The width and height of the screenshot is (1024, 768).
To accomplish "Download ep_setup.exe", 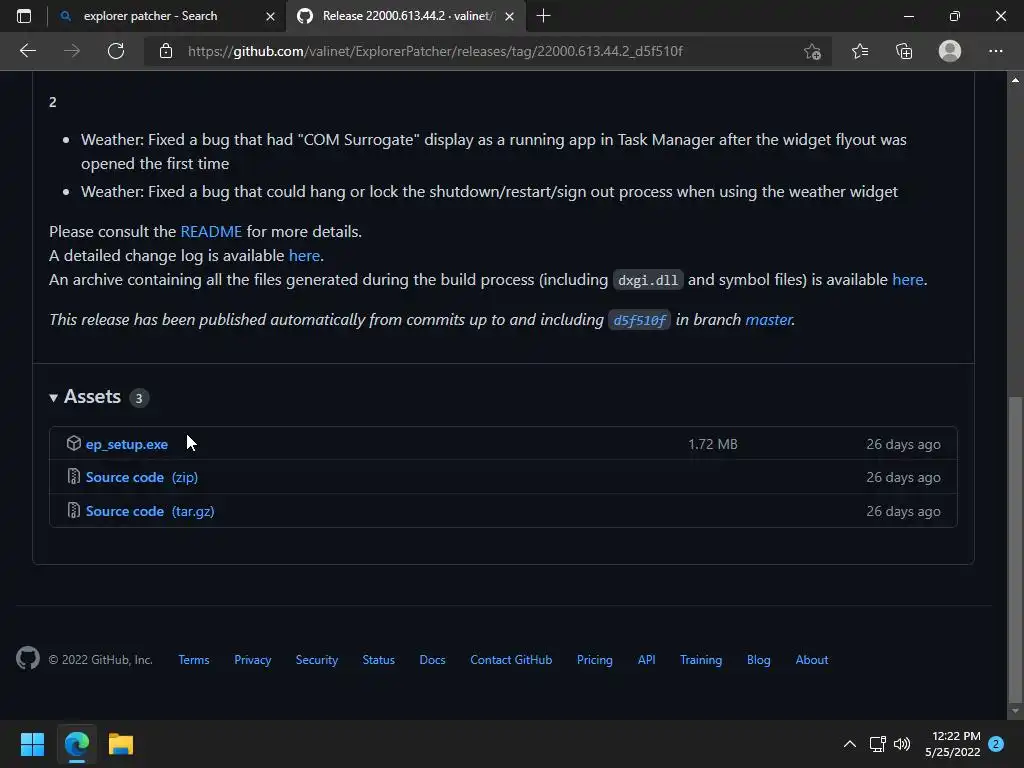I will coord(127,444).
